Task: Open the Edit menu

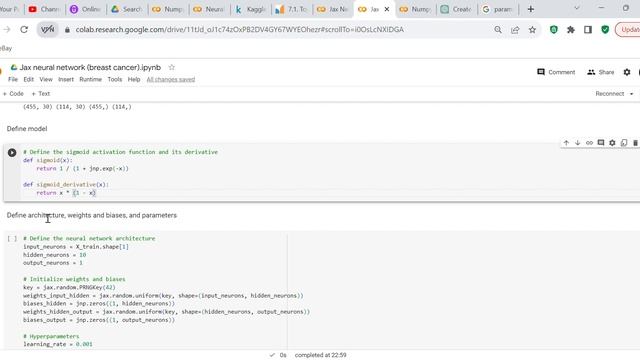Action: [x=29, y=79]
